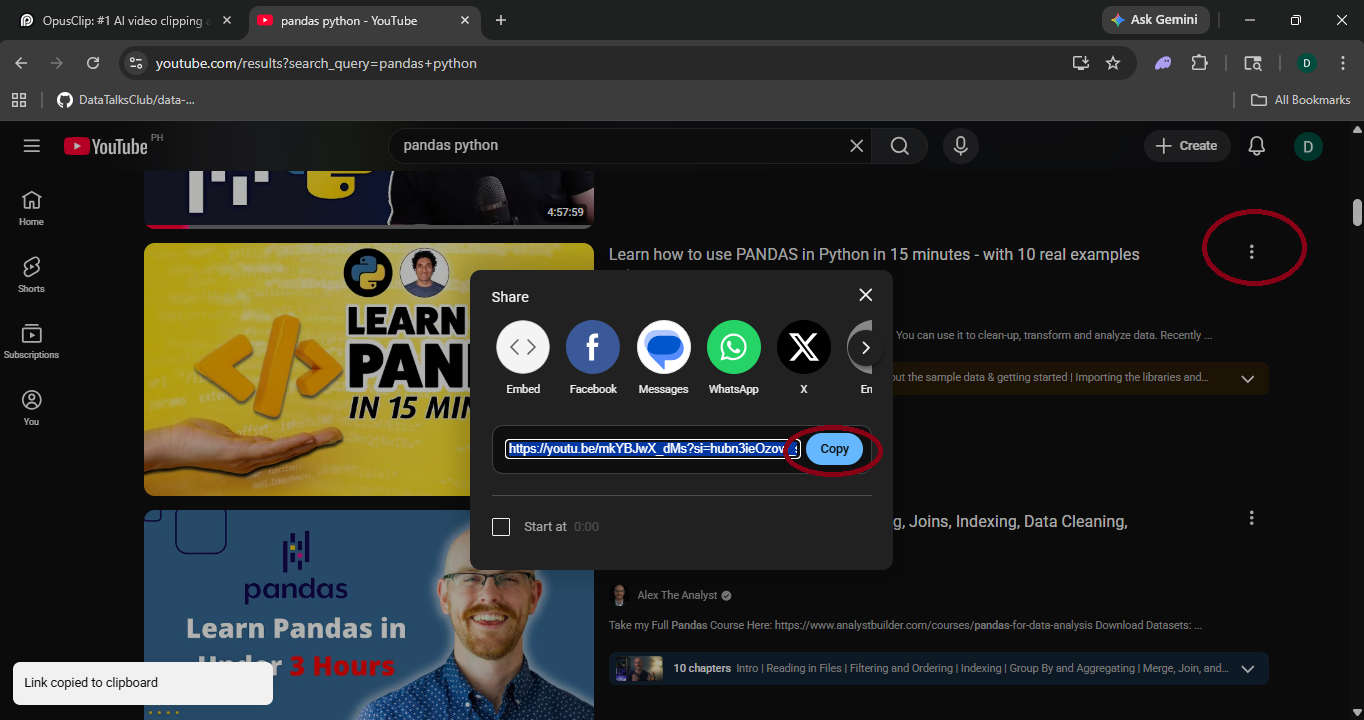Clear the pandas python search query

(857, 146)
